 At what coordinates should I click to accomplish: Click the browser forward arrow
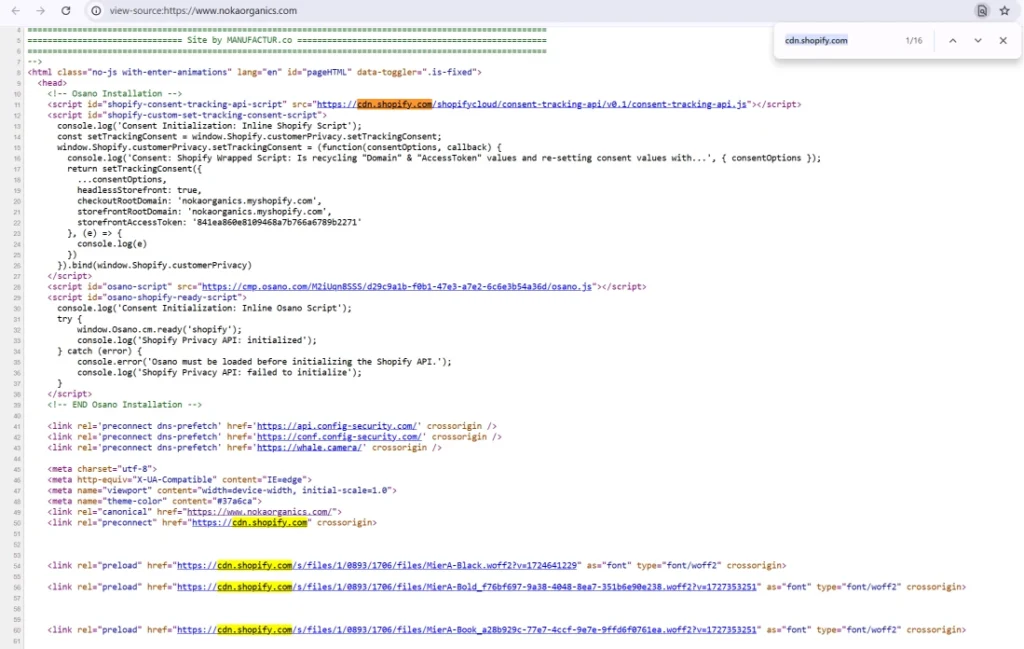point(40,11)
